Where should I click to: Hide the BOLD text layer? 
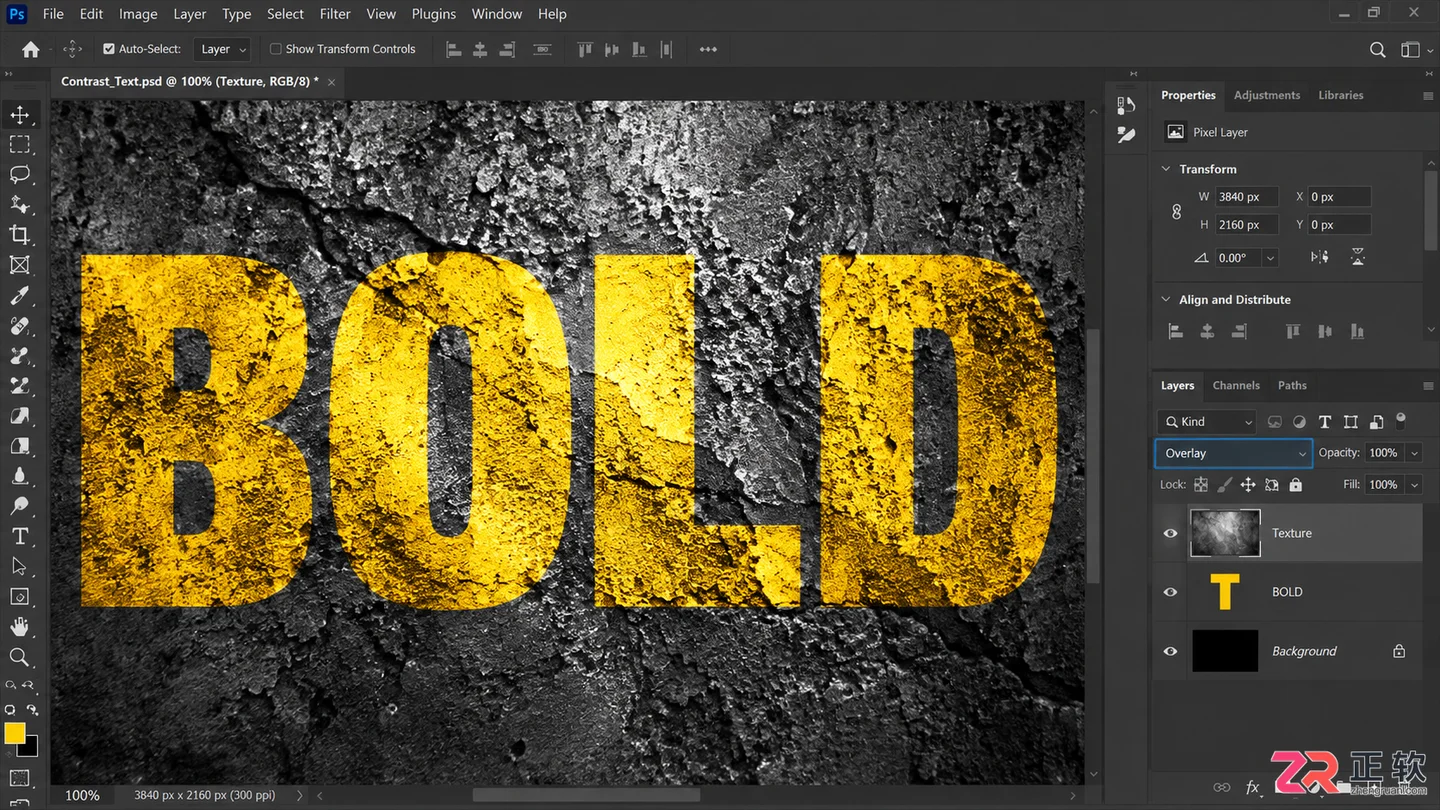[x=1170, y=592]
